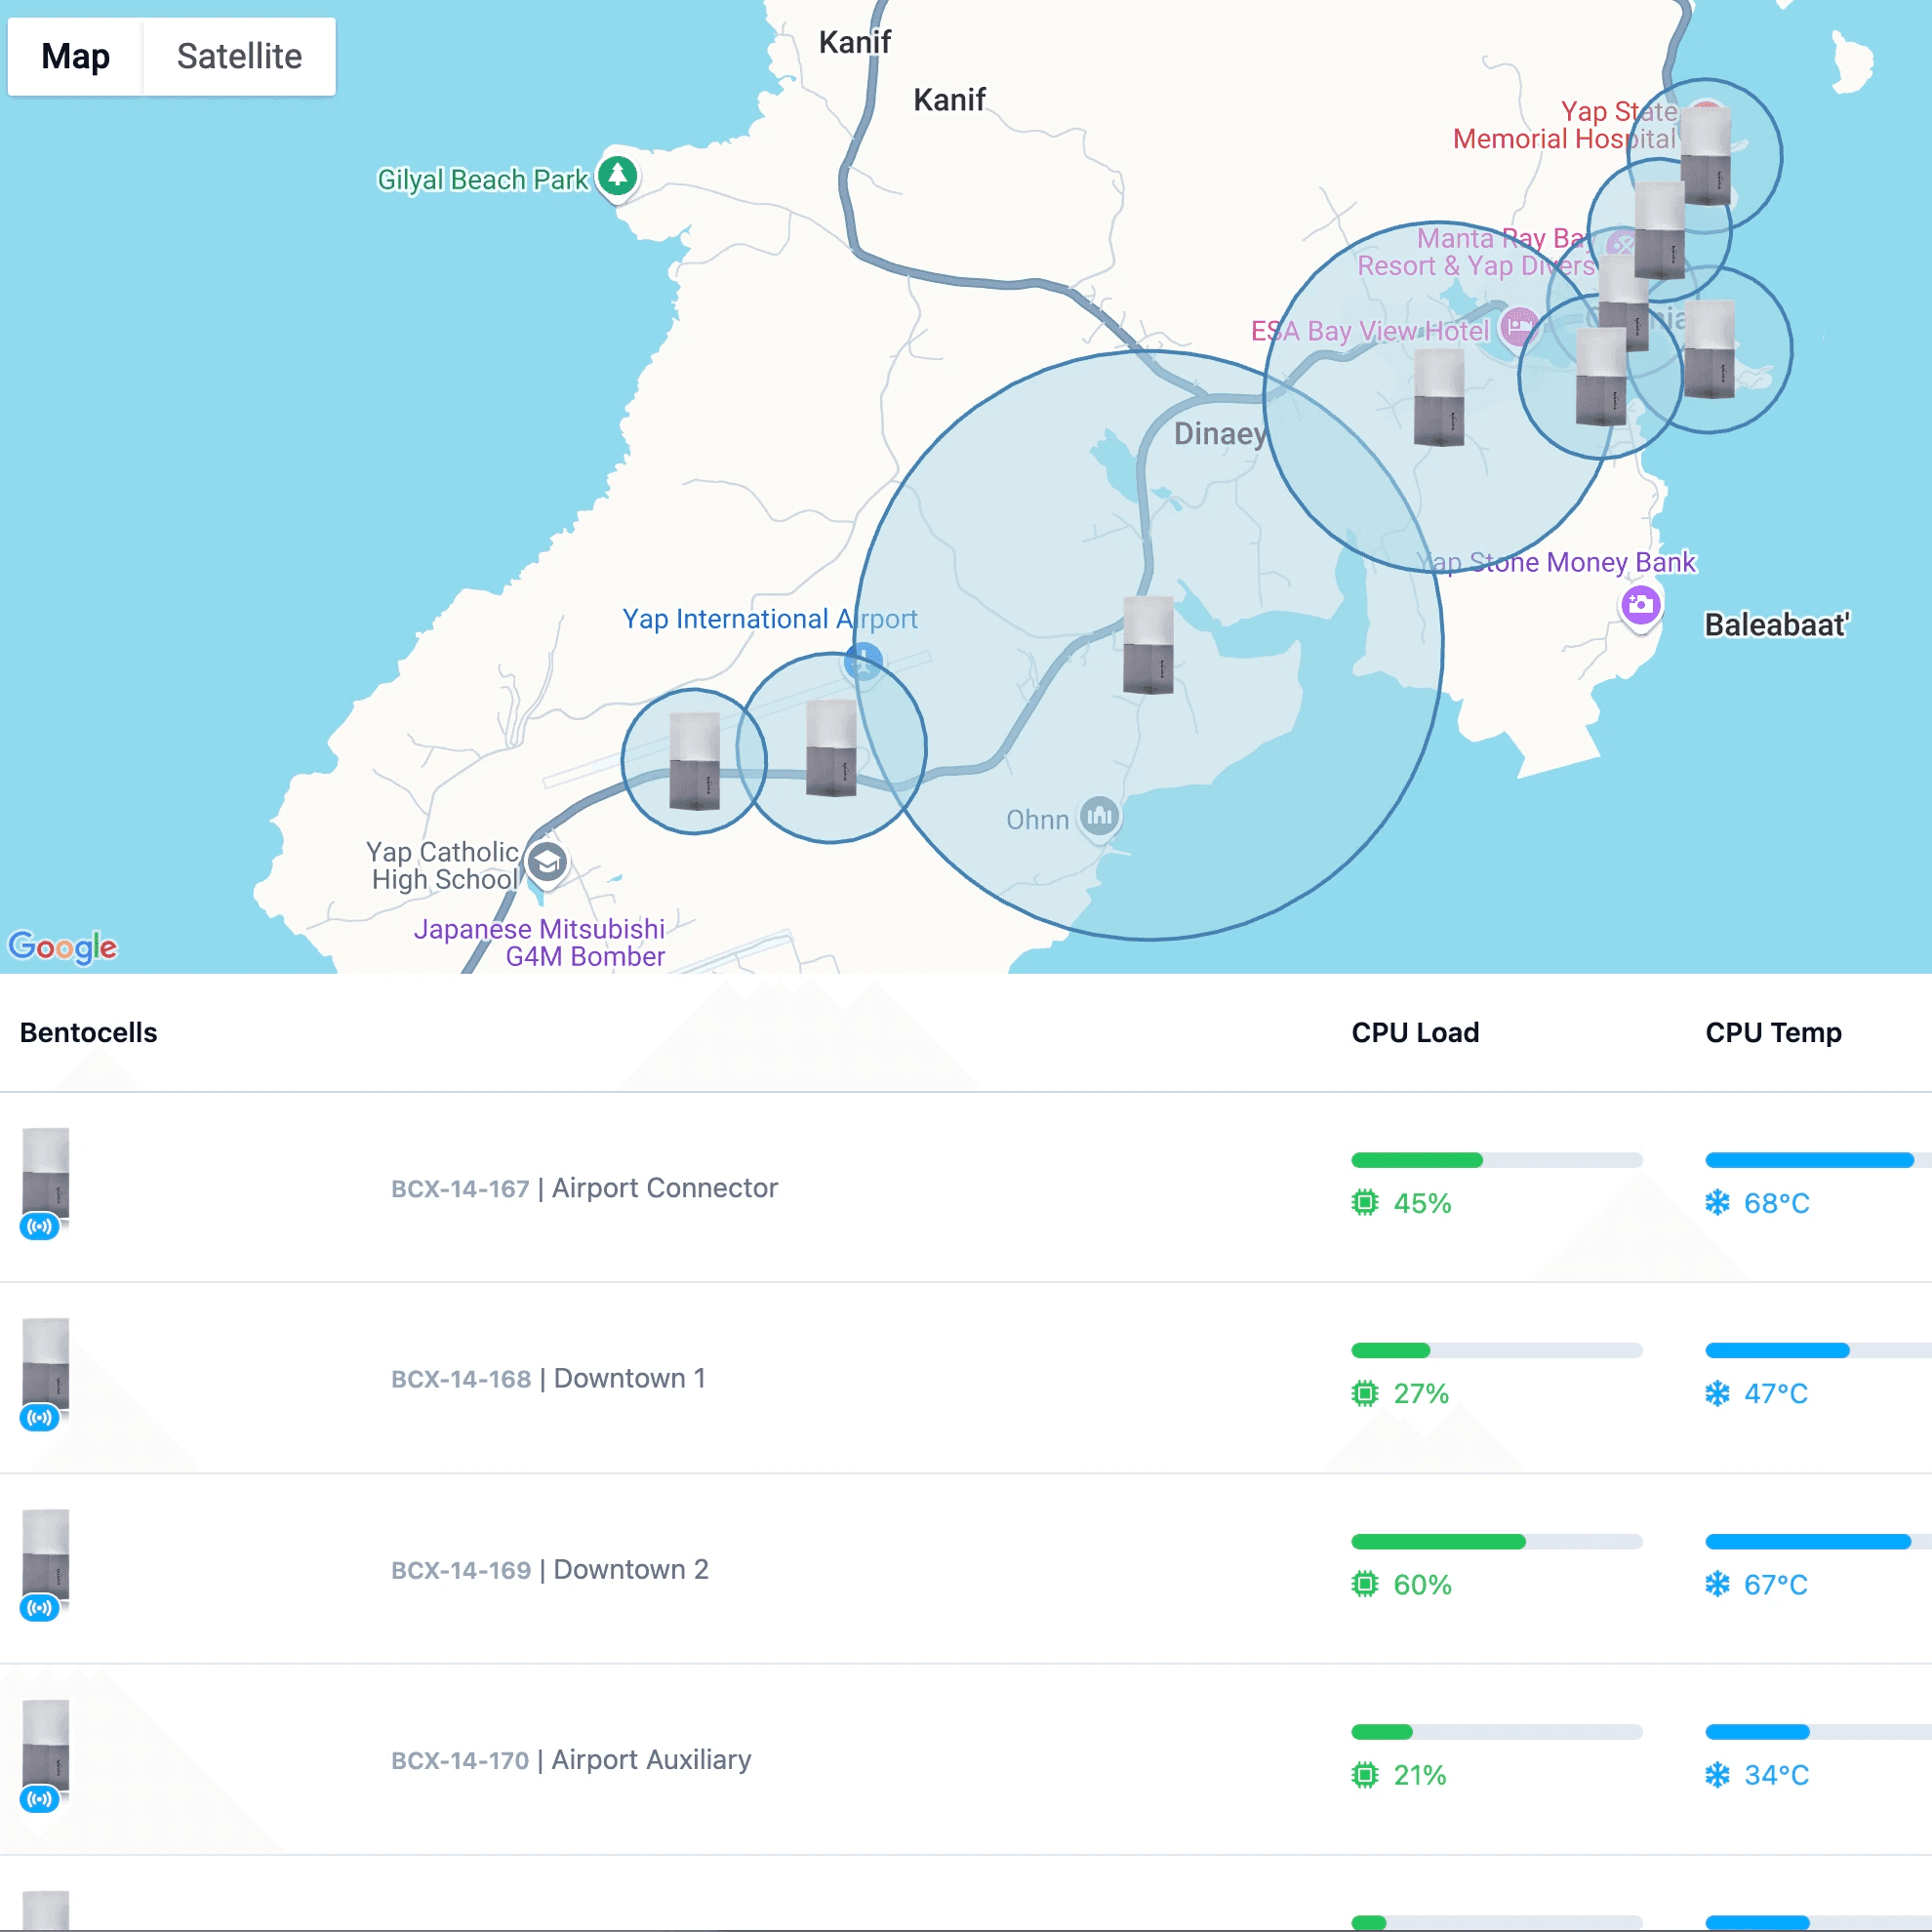Click the Gilyal Beach Park tree marker

tap(617, 176)
